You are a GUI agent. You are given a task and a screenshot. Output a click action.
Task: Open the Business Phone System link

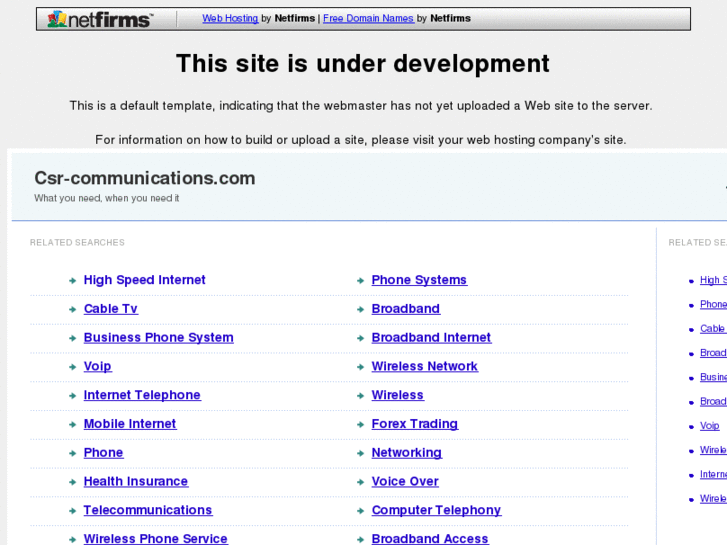pyautogui.click(x=159, y=338)
